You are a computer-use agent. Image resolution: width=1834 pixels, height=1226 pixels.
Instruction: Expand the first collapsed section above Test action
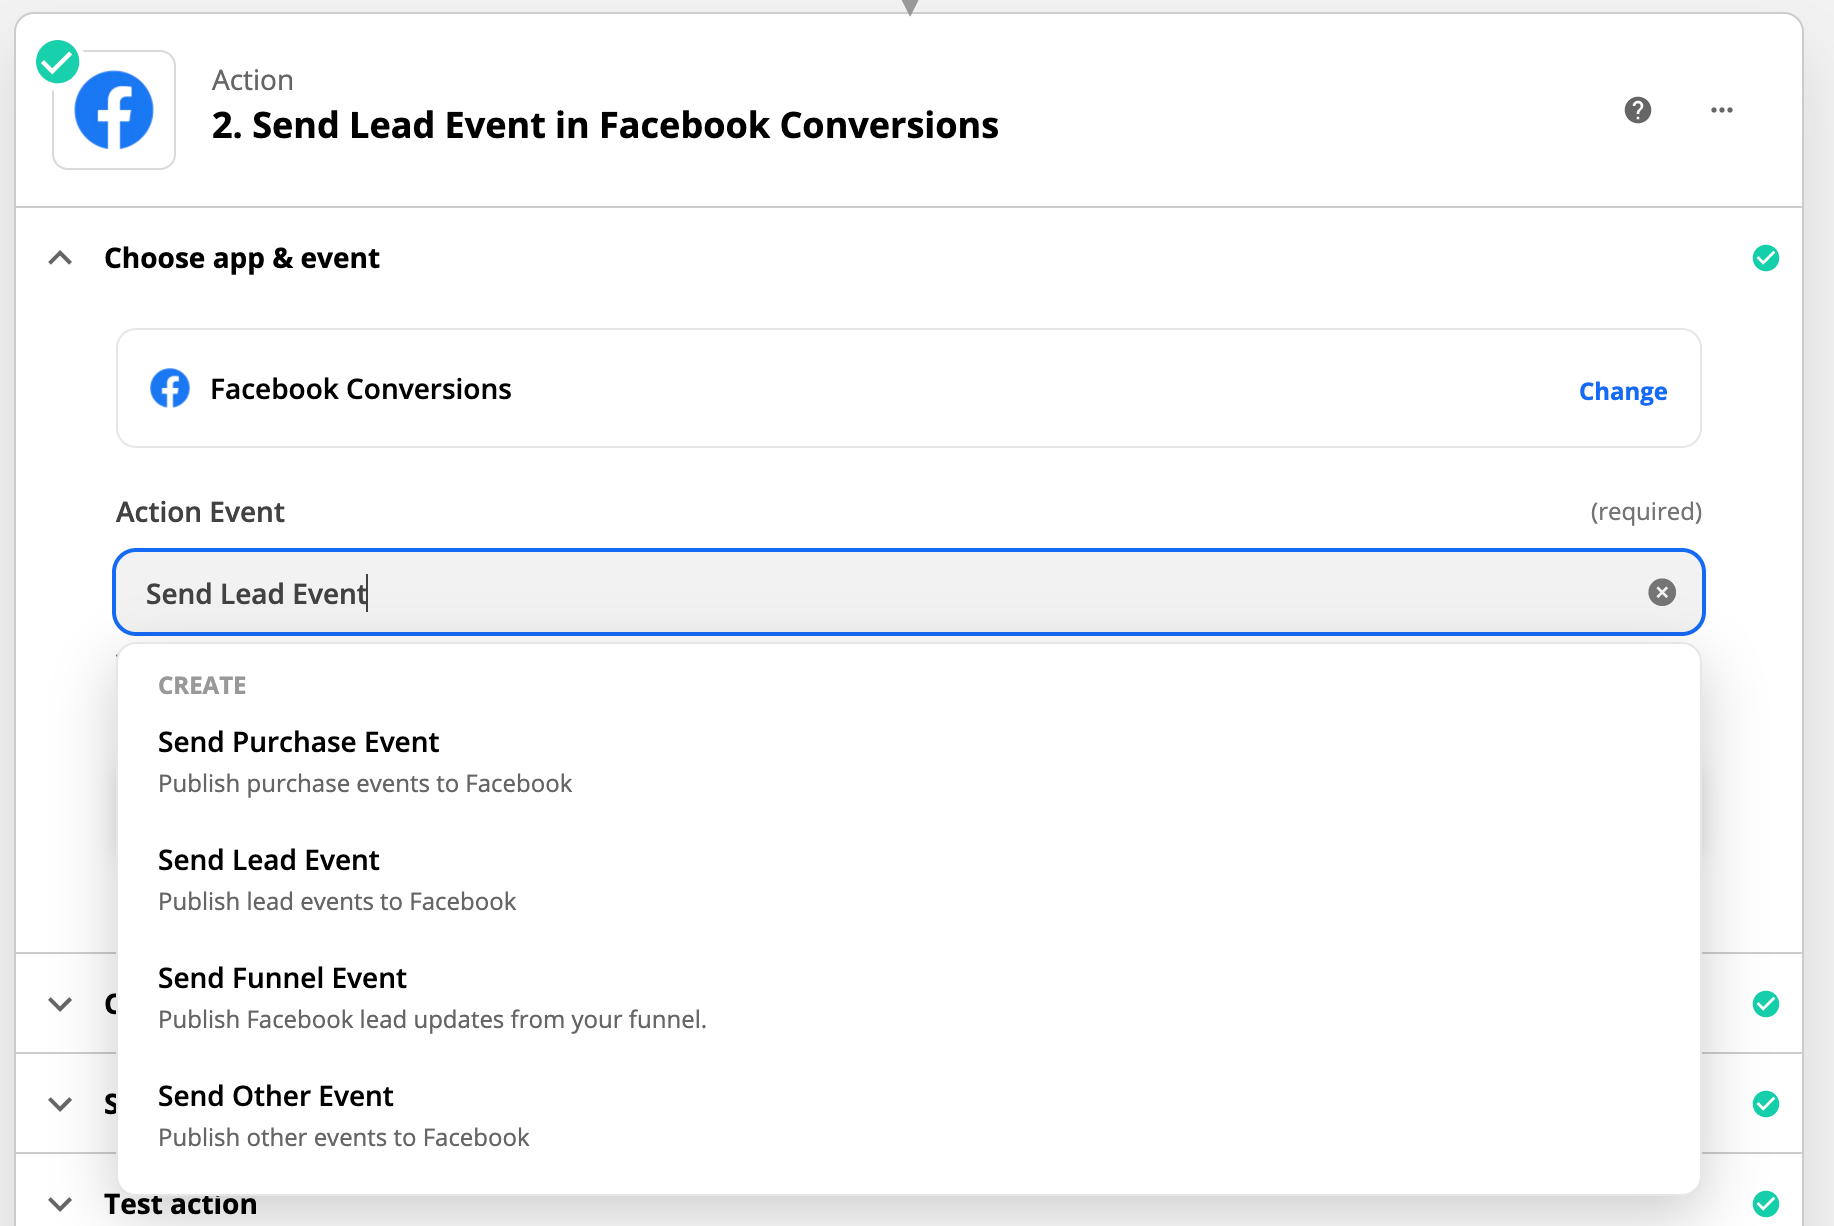pyautogui.click(x=59, y=1004)
